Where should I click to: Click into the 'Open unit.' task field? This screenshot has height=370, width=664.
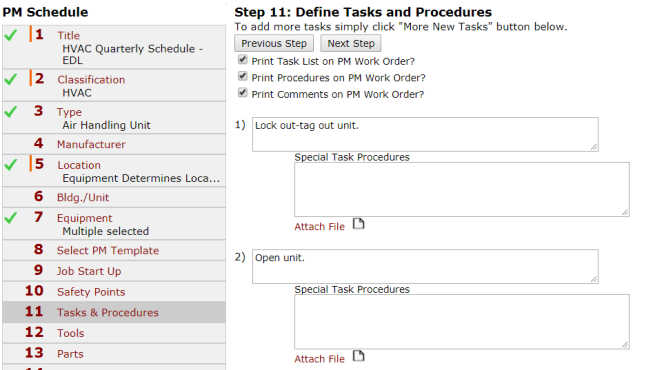[x=425, y=266]
